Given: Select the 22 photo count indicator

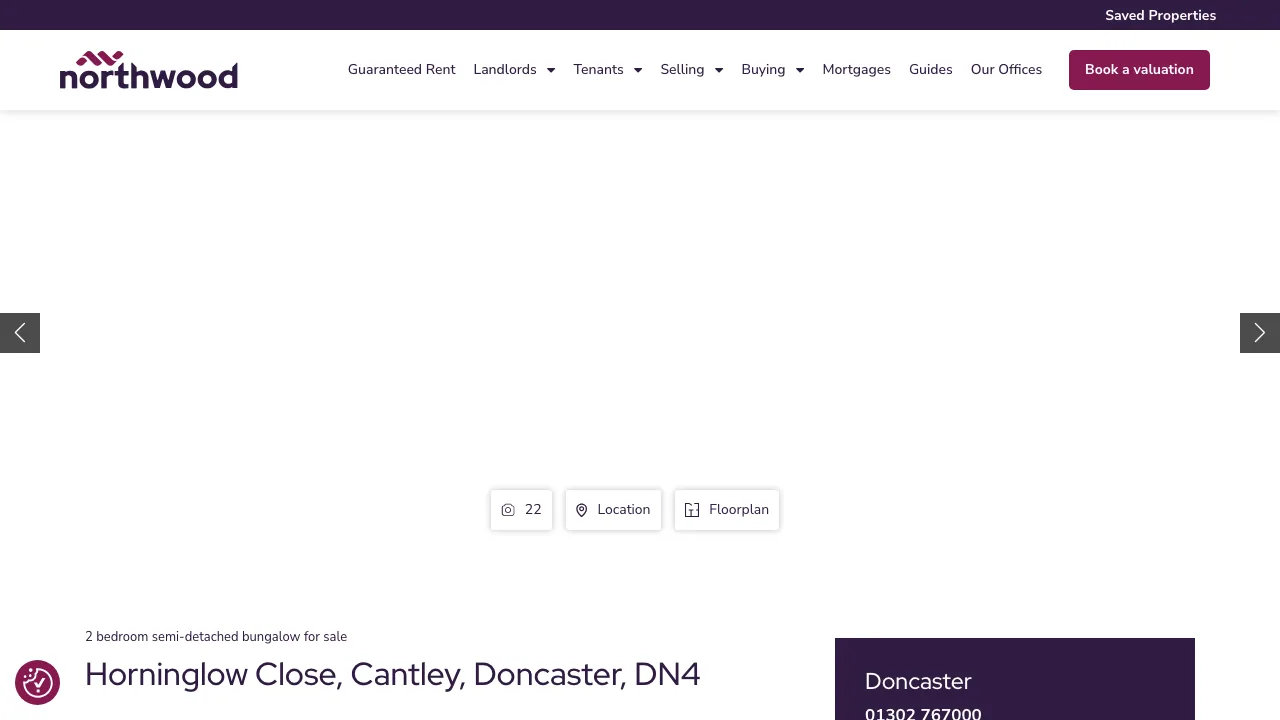Looking at the screenshot, I should coord(533,510).
